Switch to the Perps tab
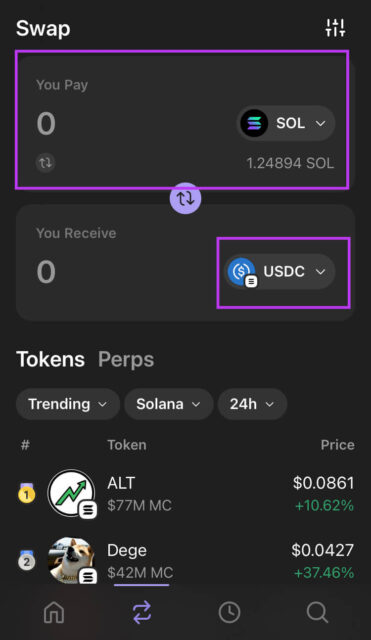The height and width of the screenshot is (640, 371). tap(126, 360)
